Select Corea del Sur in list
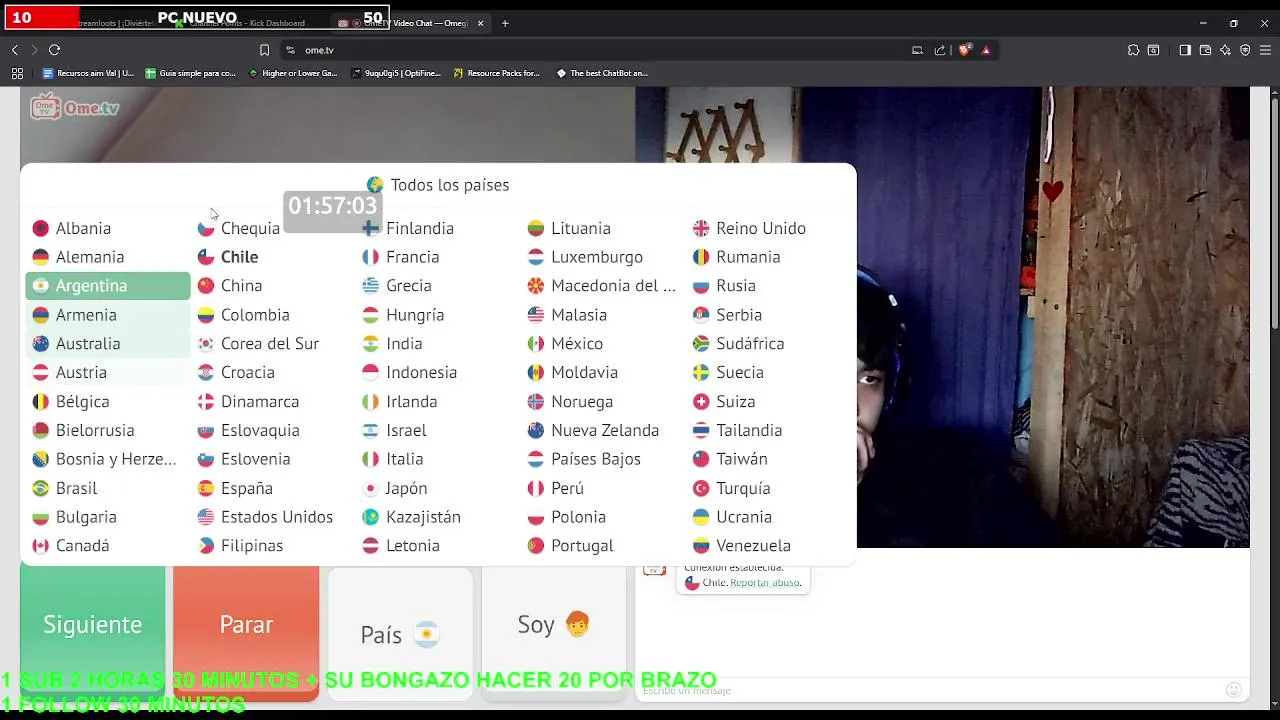Image resolution: width=1280 pixels, height=720 pixels. [272, 344]
